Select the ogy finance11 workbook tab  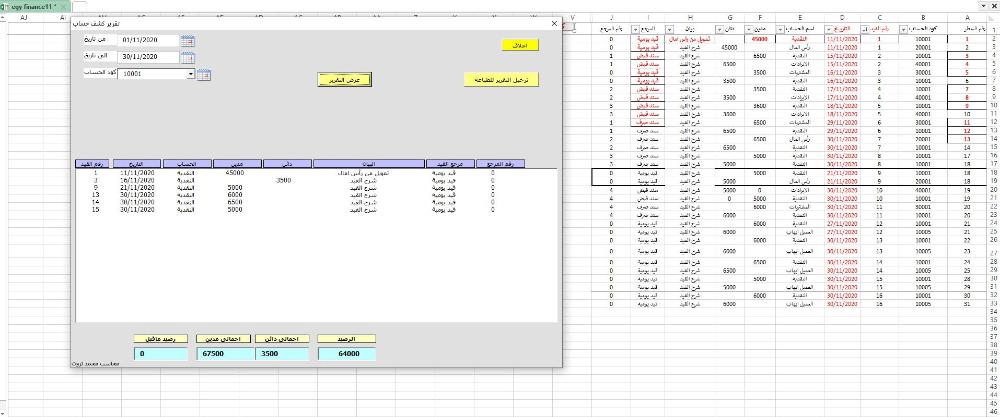tap(35, 6)
